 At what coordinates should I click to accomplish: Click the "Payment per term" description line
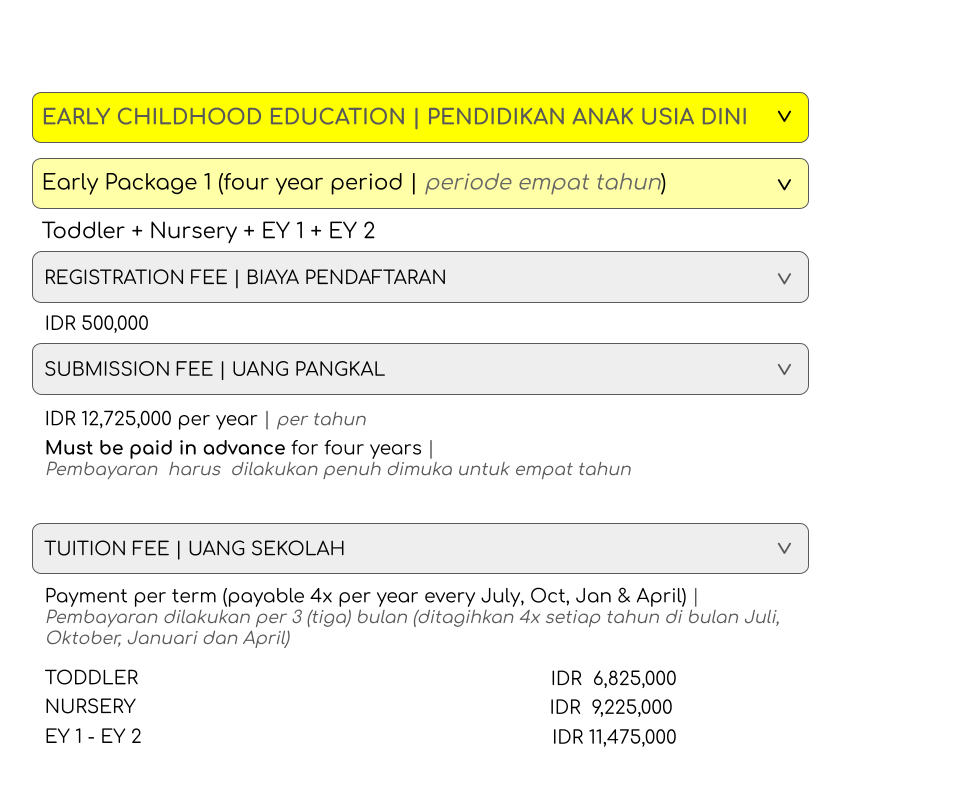pos(366,597)
